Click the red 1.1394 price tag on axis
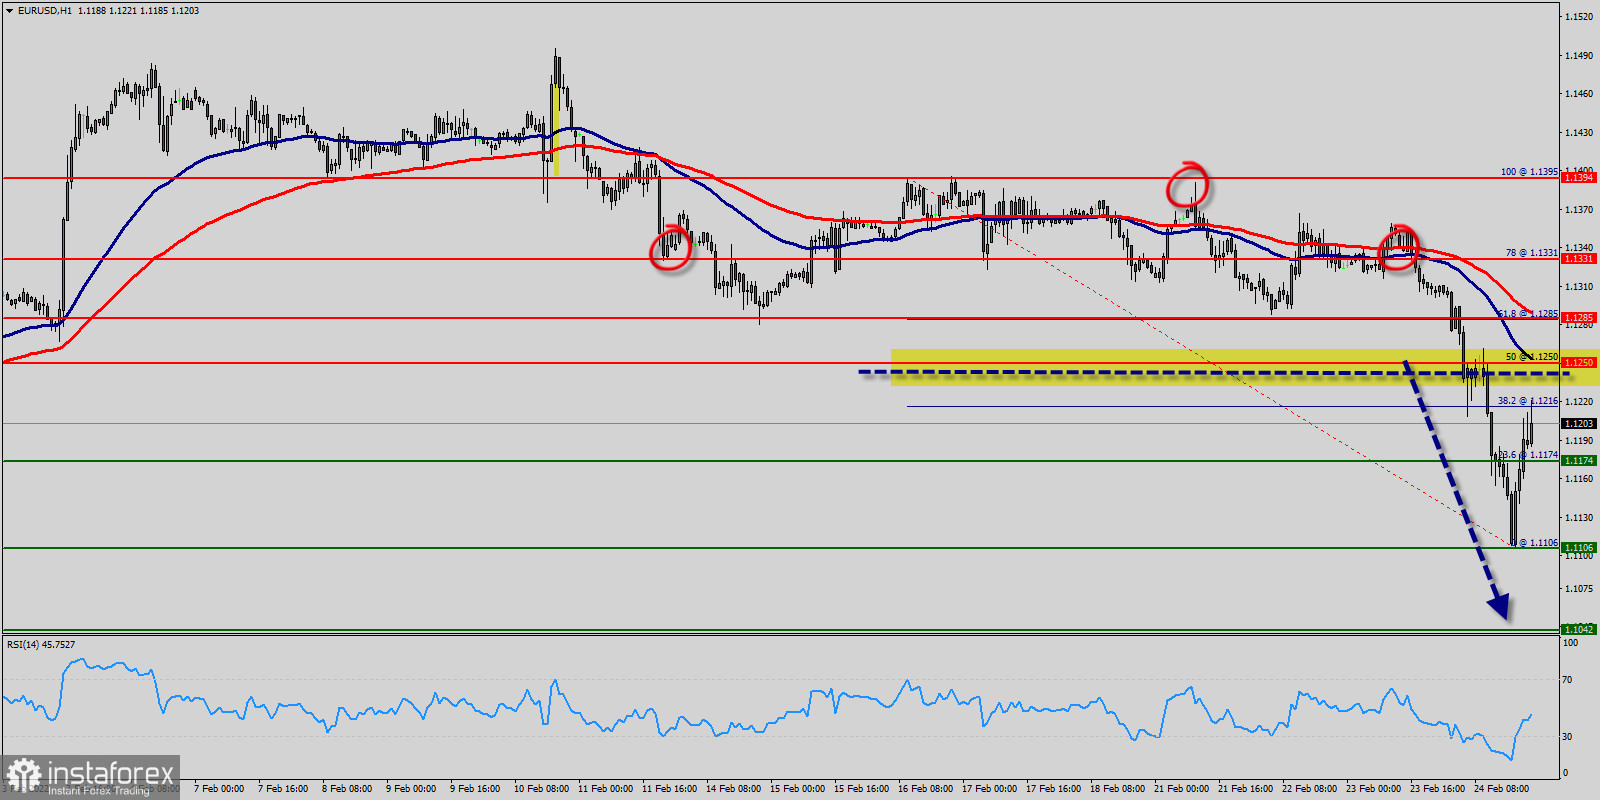Screen dimensions: 1600x800 pos(1579,178)
